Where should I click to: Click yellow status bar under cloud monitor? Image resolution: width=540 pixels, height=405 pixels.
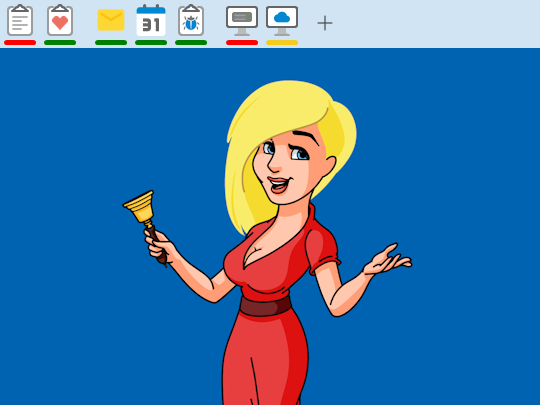282,42
